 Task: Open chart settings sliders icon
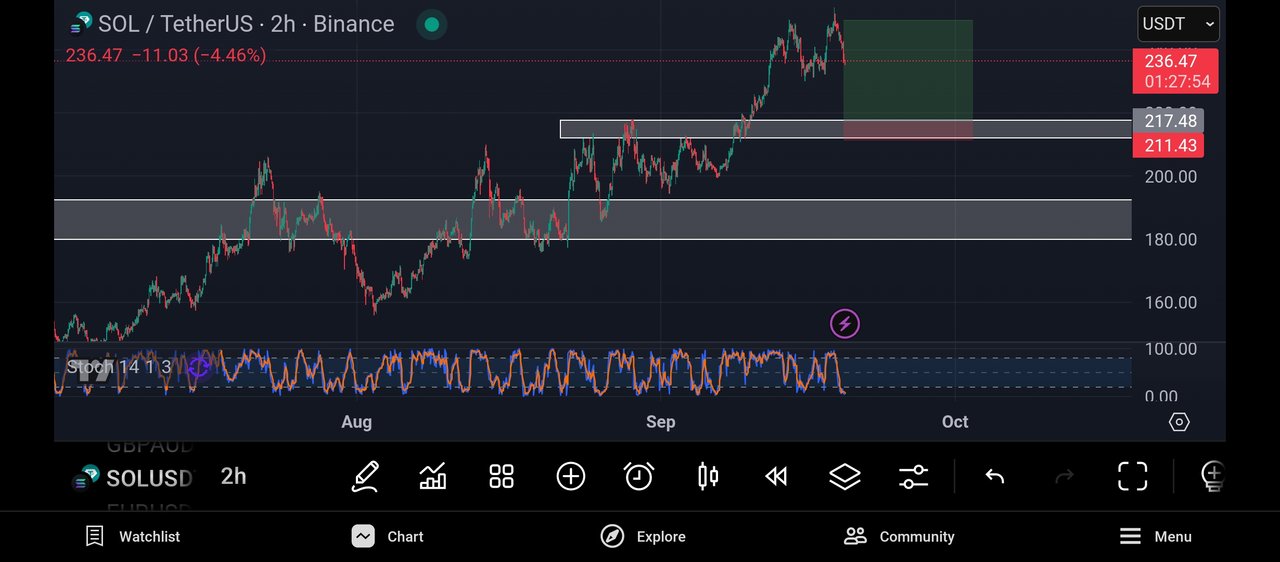tap(913, 476)
